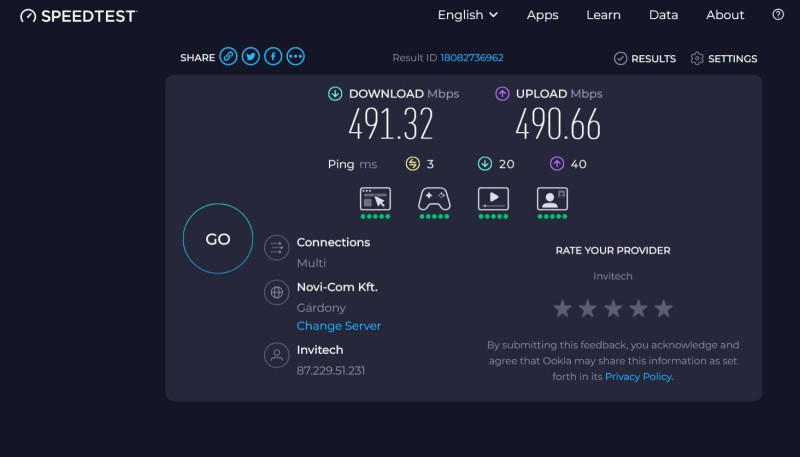Rate Invitech with five stars
Image resolution: width=800 pixels, height=457 pixels.
click(x=663, y=309)
